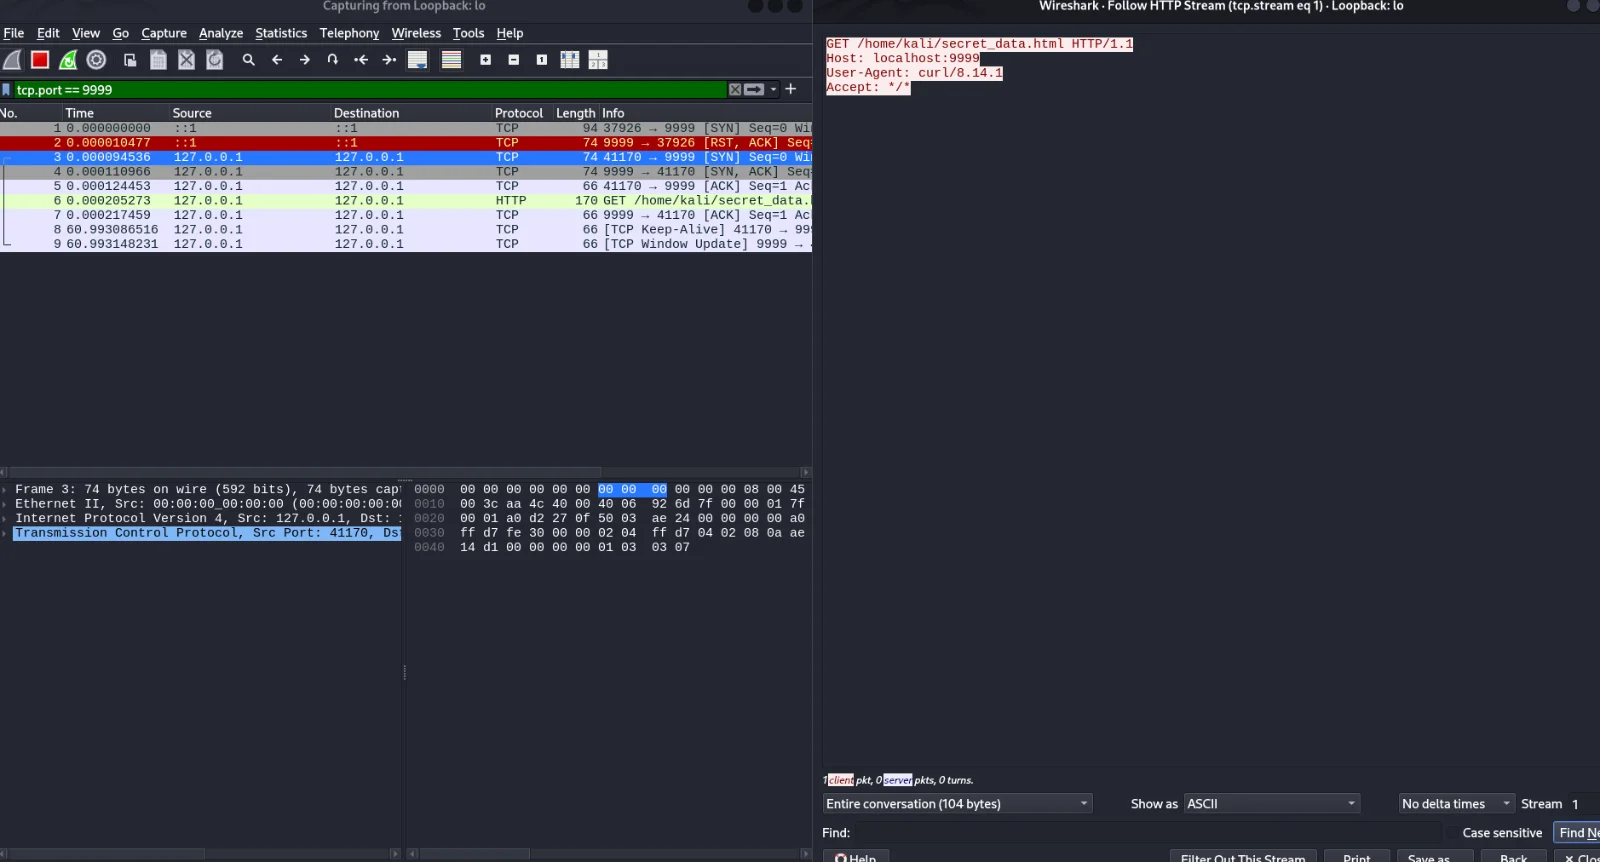Apply the display filter arrow button
This screenshot has width=1600, height=862.
(x=754, y=90)
